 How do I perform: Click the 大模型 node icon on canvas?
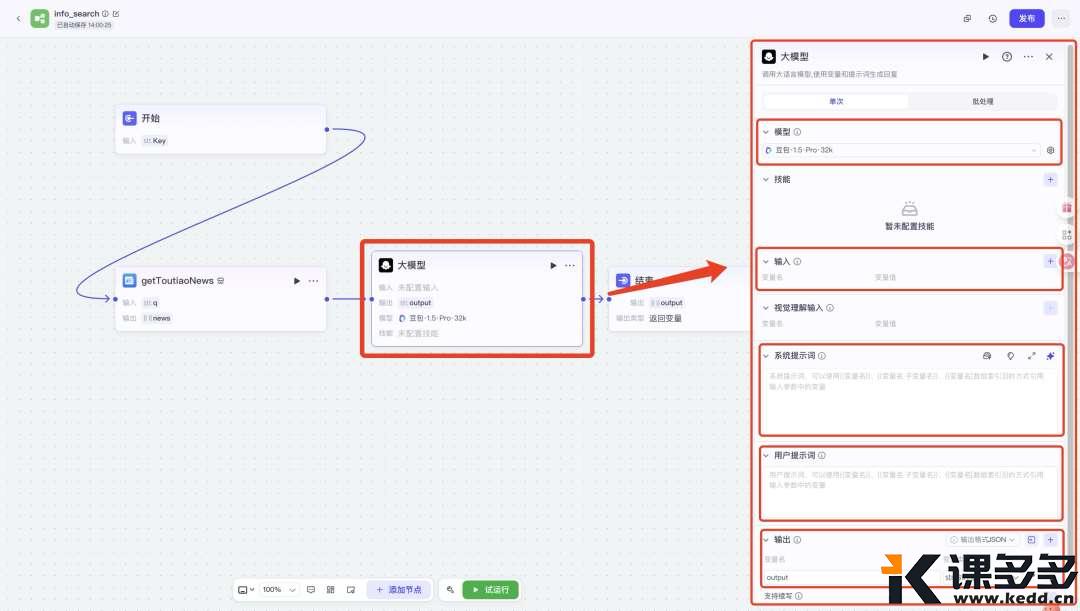pos(386,265)
